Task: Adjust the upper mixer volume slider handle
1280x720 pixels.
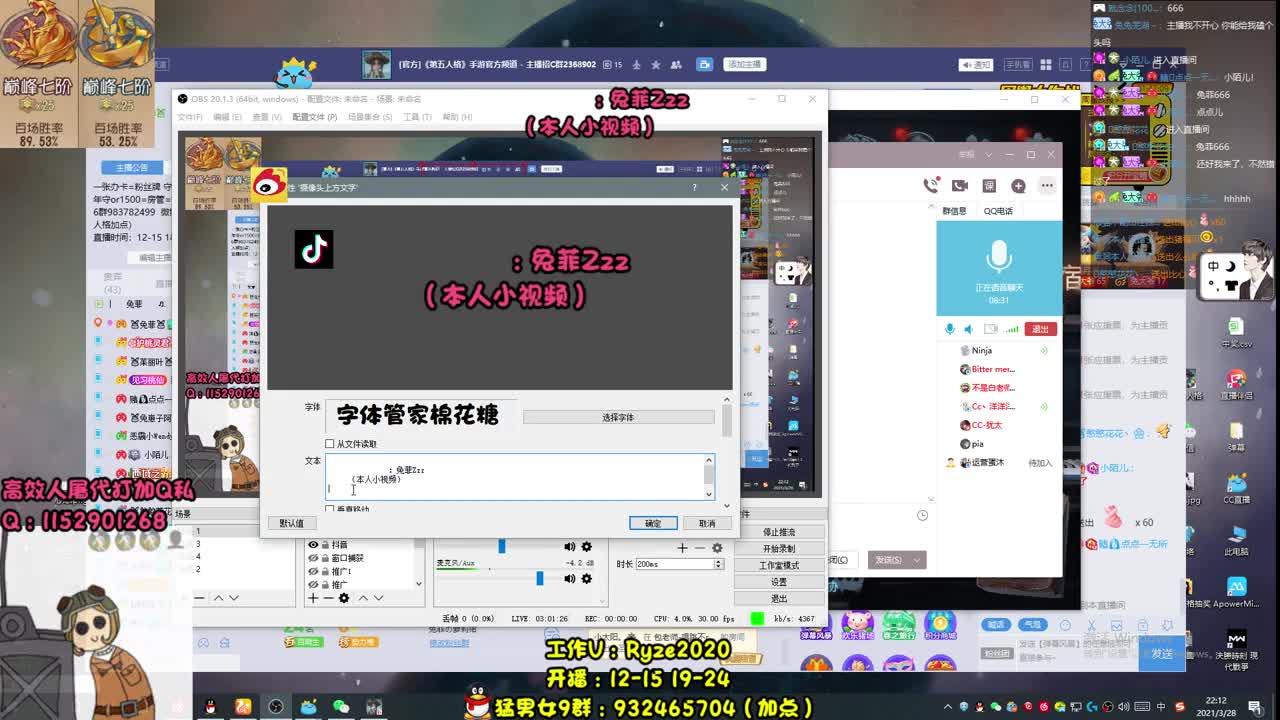Action: pos(502,546)
